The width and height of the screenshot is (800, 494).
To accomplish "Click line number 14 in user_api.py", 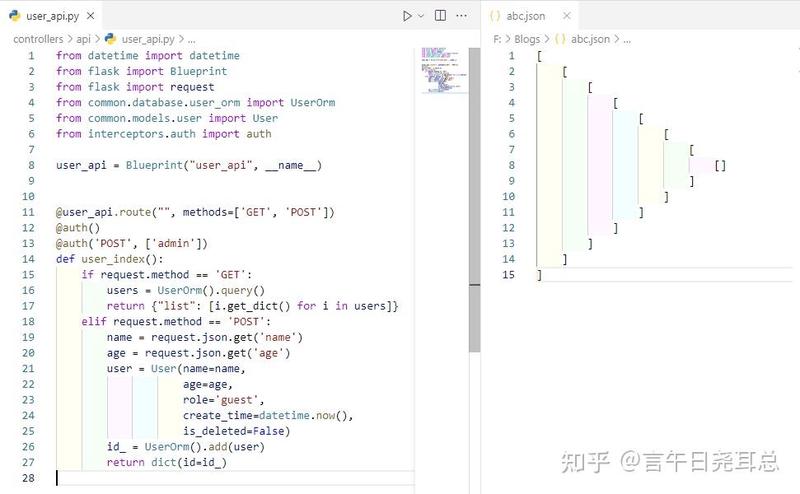I will coord(28,259).
